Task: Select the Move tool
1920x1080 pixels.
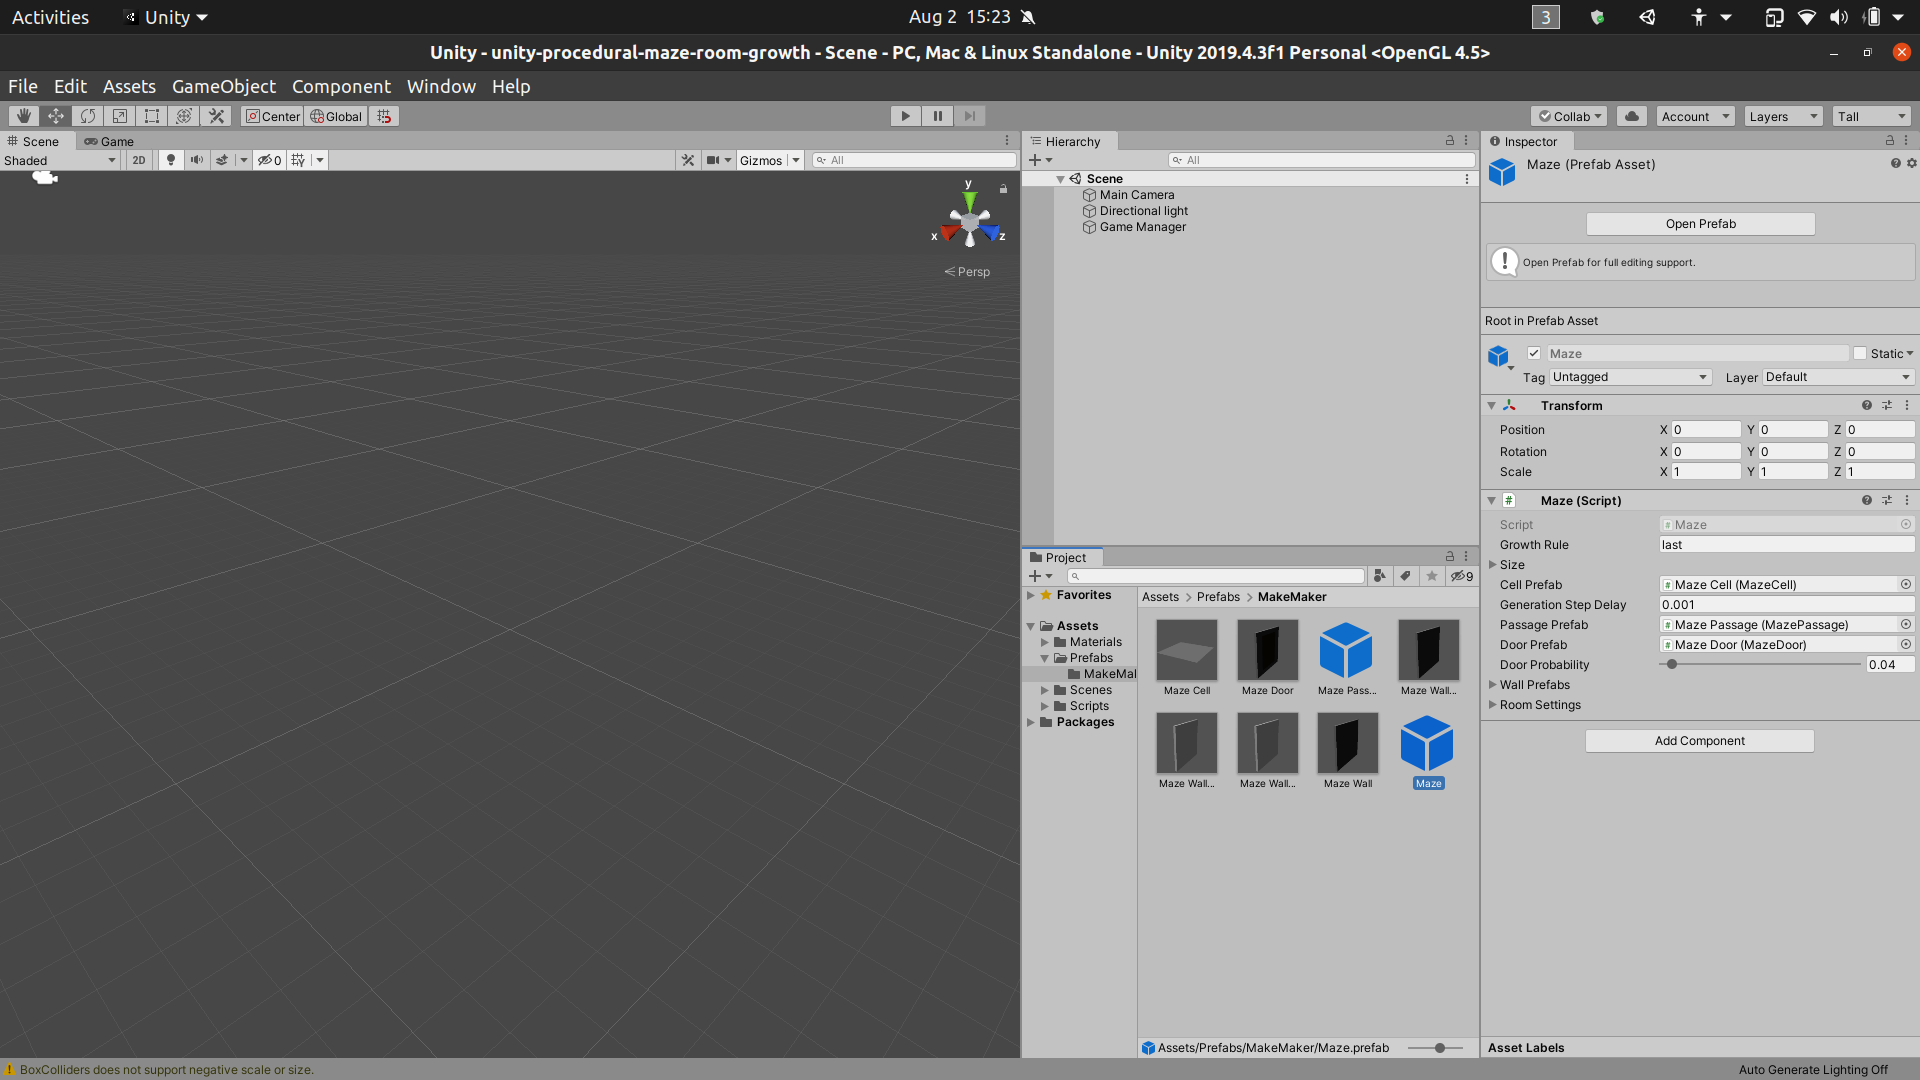Action: pyautogui.click(x=56, y=116)
